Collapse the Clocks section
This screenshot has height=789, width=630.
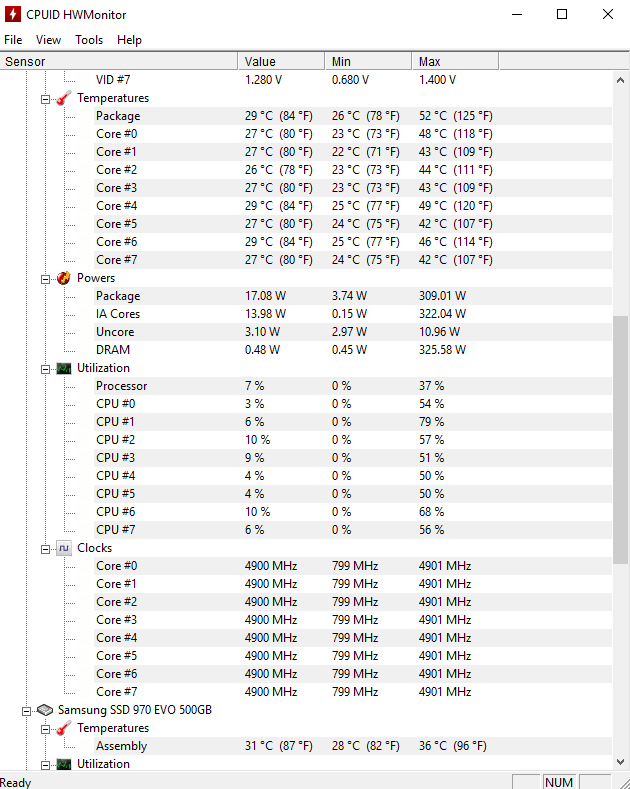coord(45,549)
